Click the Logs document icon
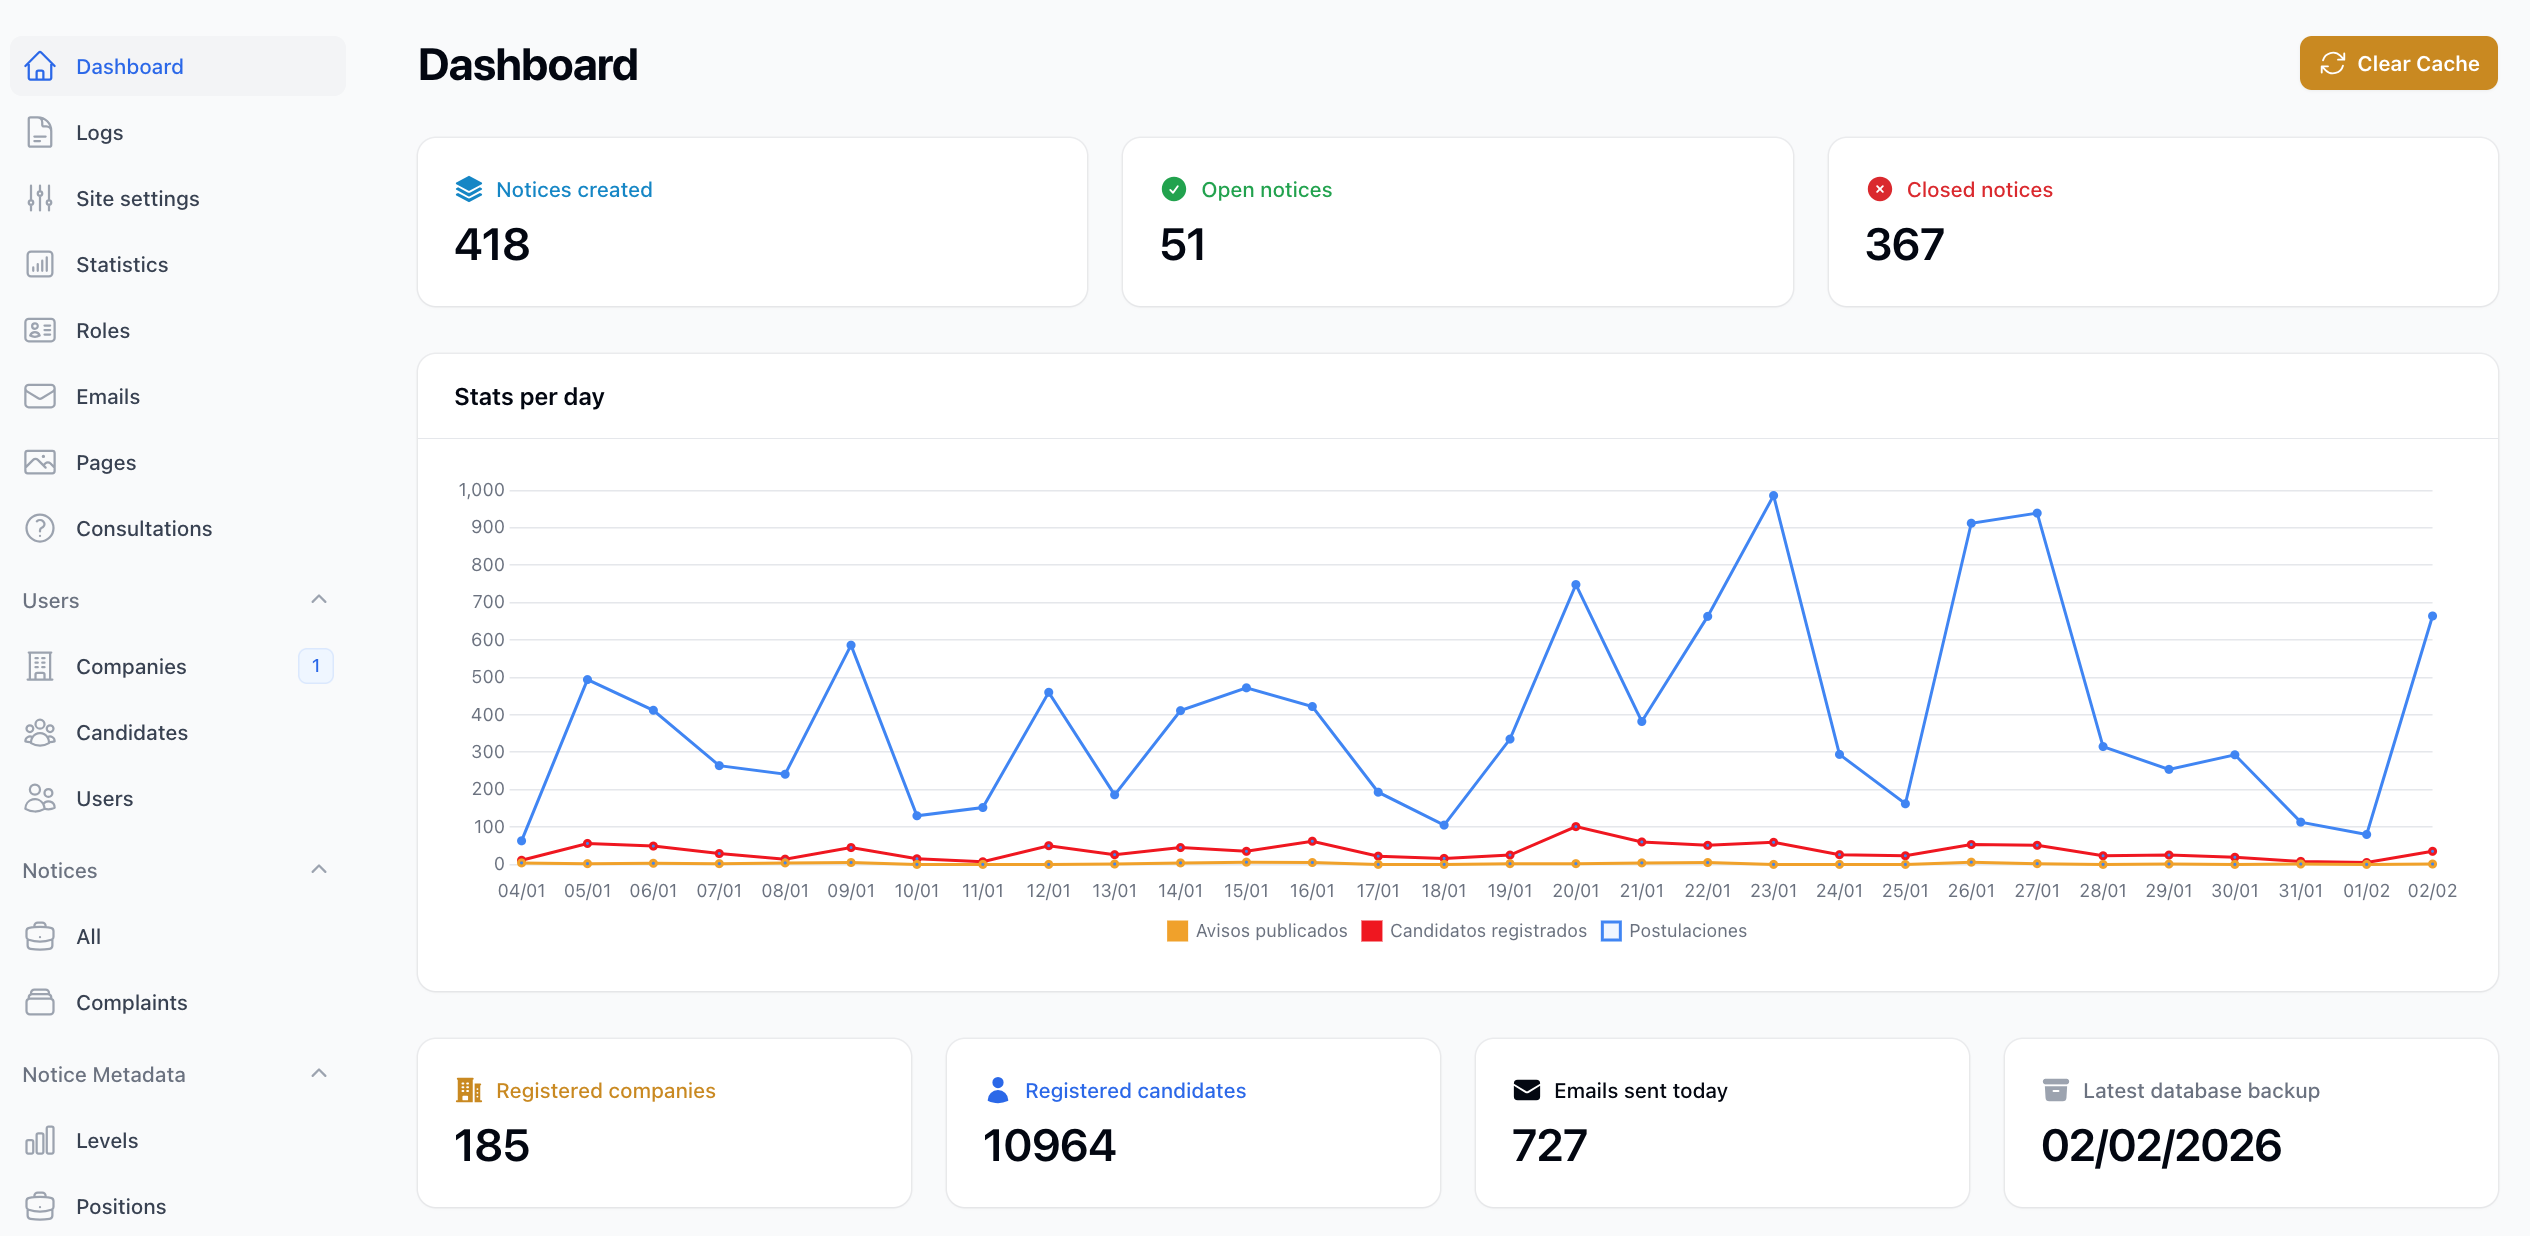 [x=40, y=132]
